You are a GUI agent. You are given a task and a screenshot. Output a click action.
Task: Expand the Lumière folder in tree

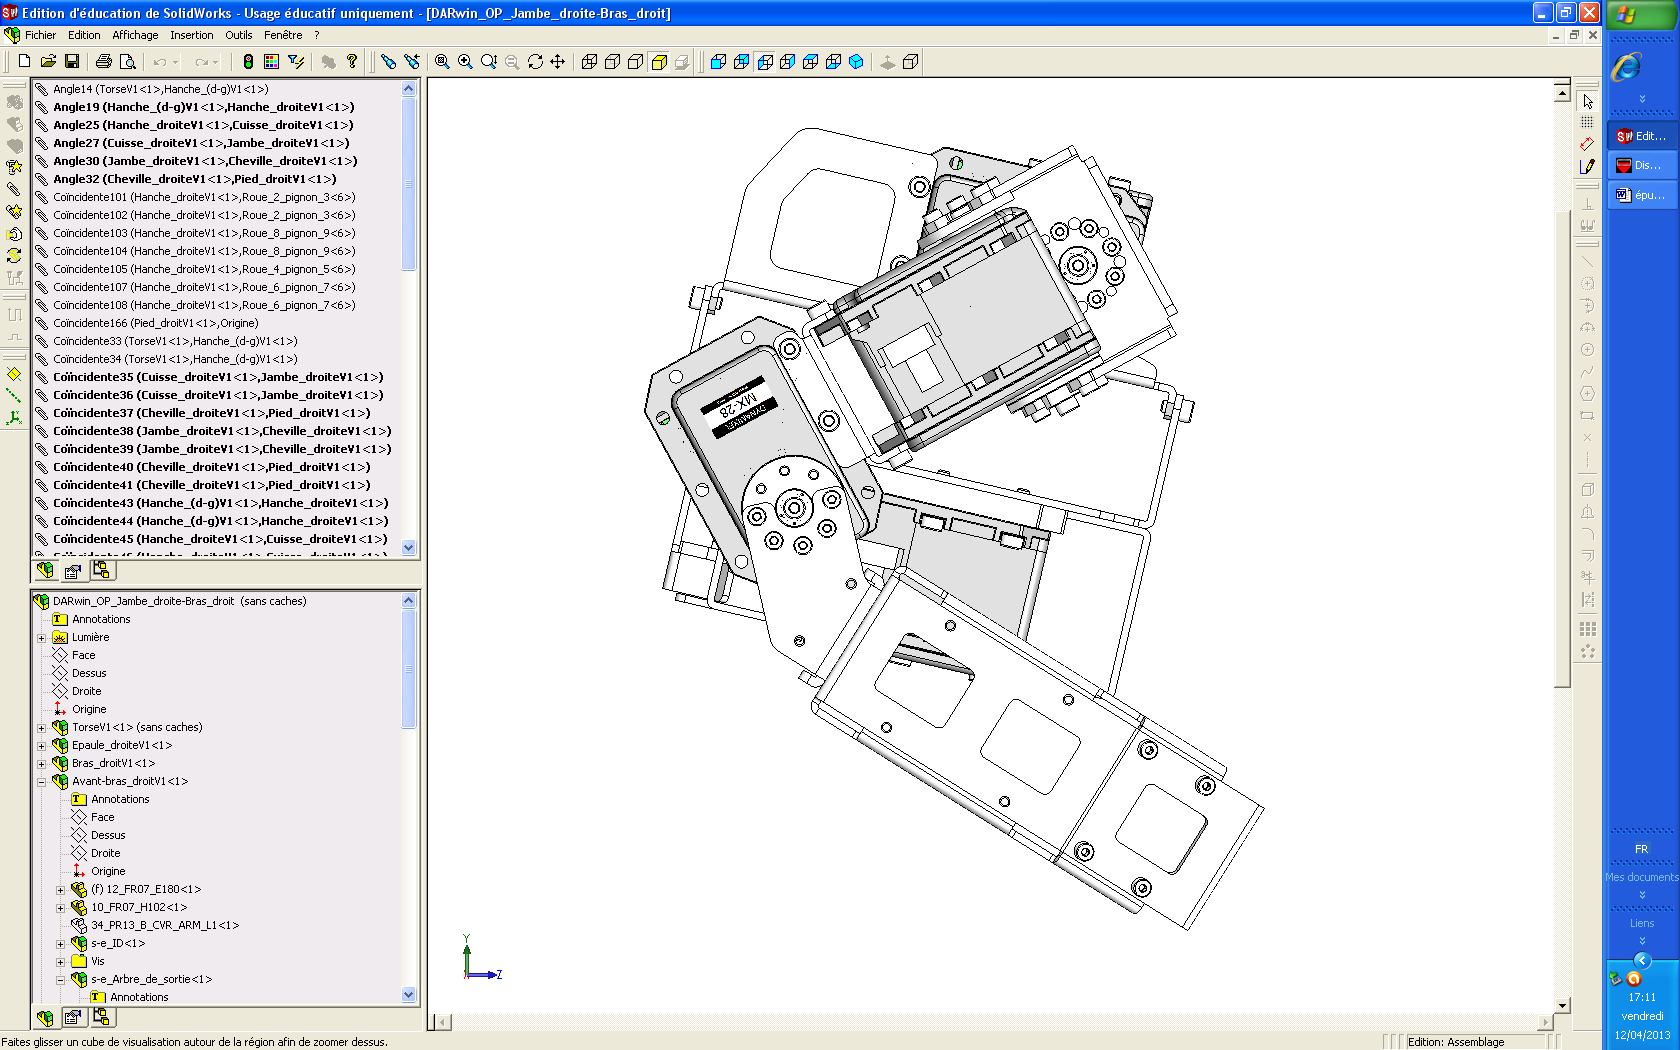[42, 638]
